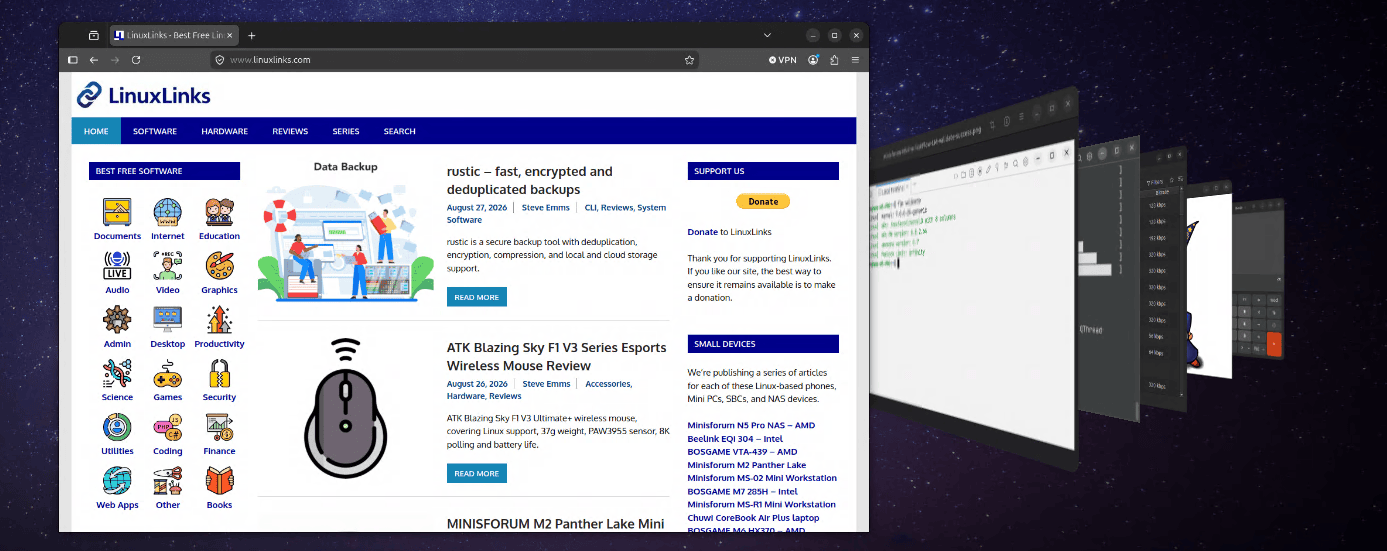Image resolution: width=1387 pixels, height=551 pixels.
Task: Open the Audio category LIVE icon
Action: pyautogui.click(x=117, y=266)
